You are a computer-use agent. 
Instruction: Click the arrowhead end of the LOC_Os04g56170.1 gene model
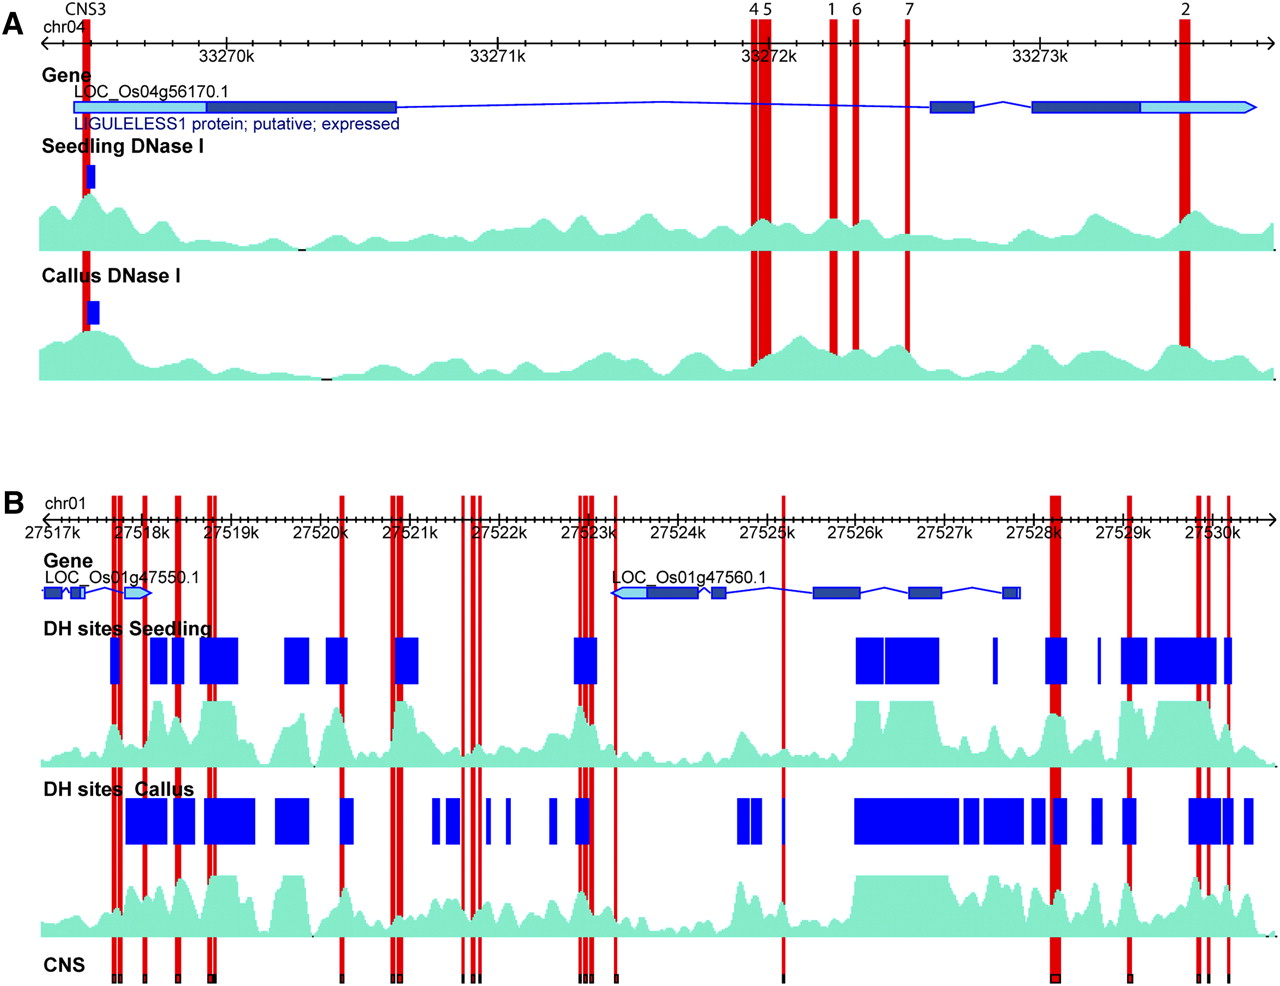(1249, 107)
